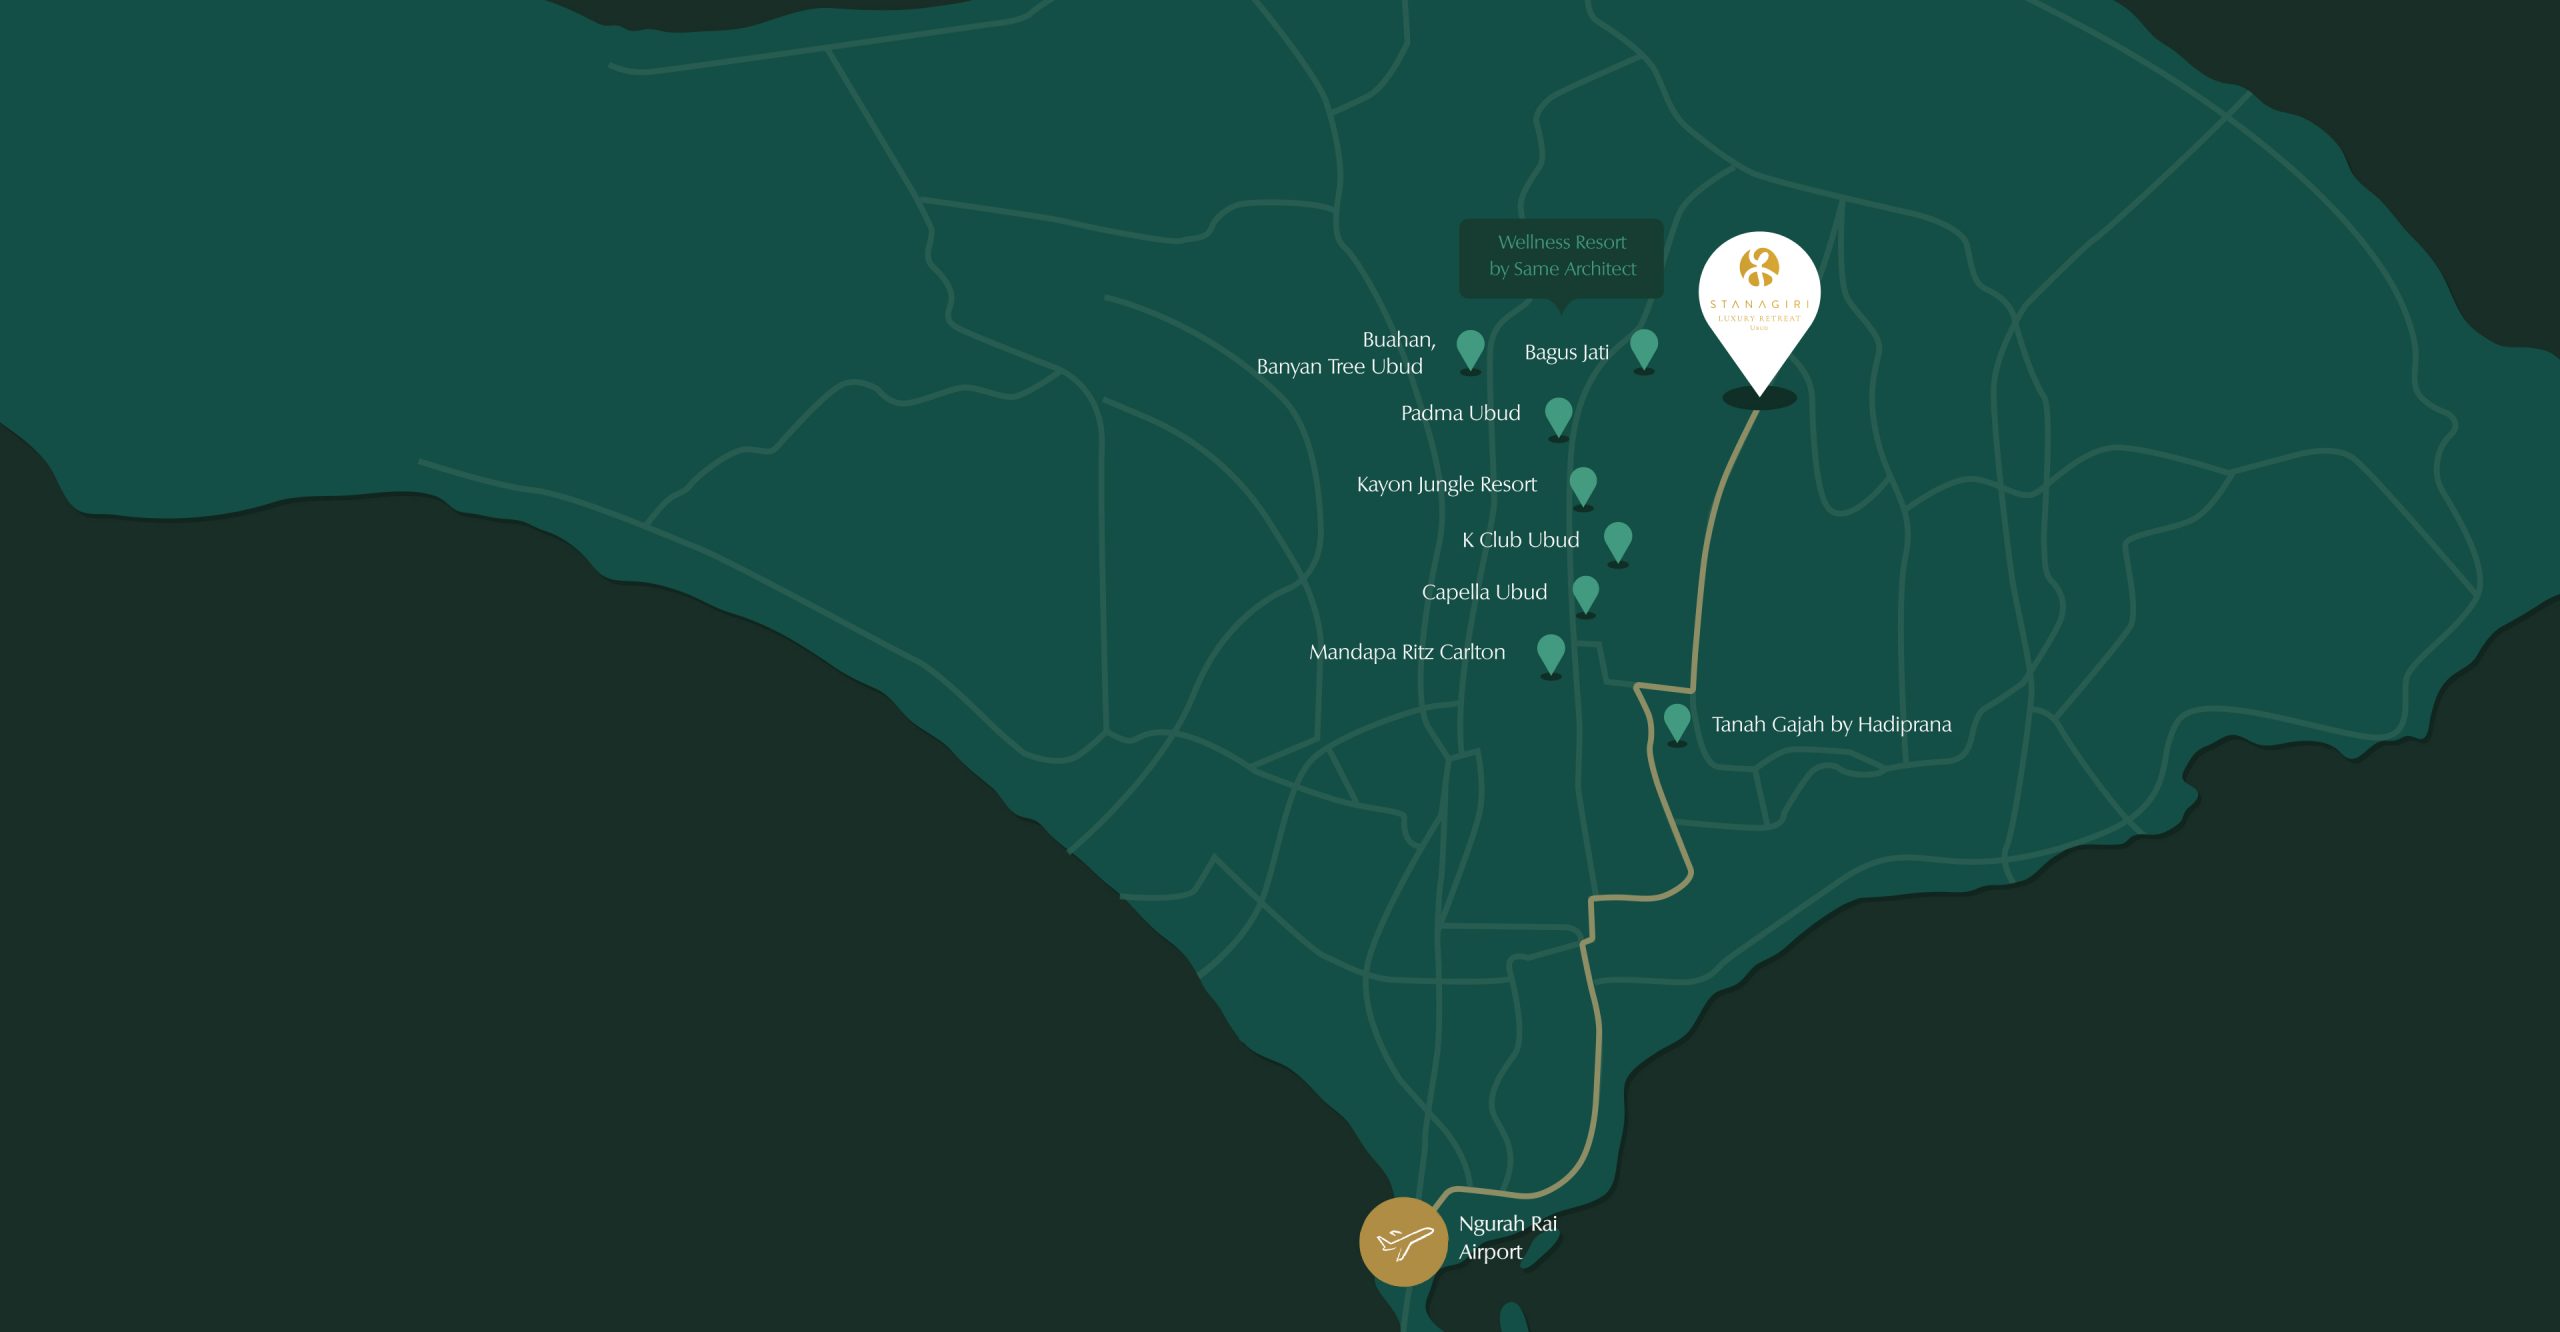Select the Buahan Banyan Tree Ubud pin
Screen dimensions: 2560x1332
pyautogui.click(x=1470, y=350)
